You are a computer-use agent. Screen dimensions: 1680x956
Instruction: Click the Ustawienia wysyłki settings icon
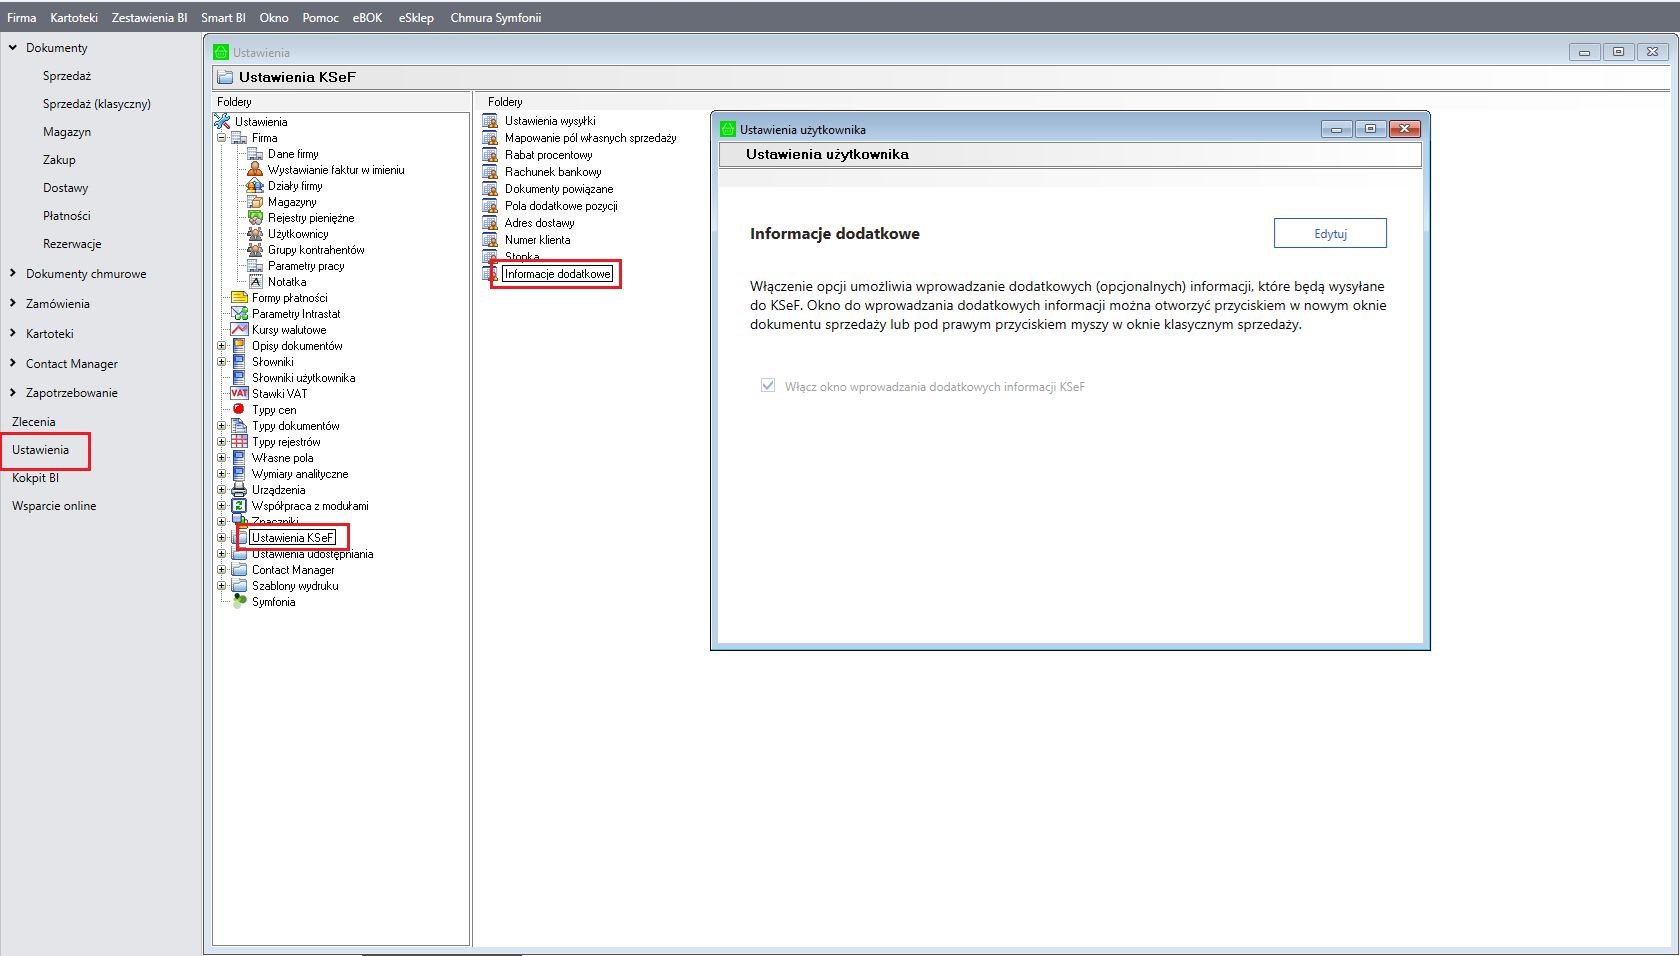point(490,121)
